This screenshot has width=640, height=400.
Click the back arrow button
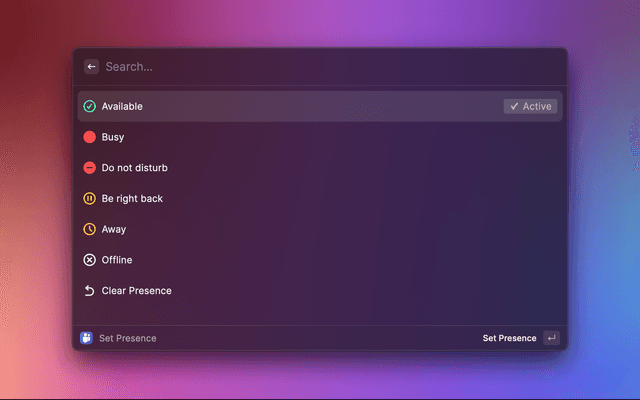click(91, 67)
